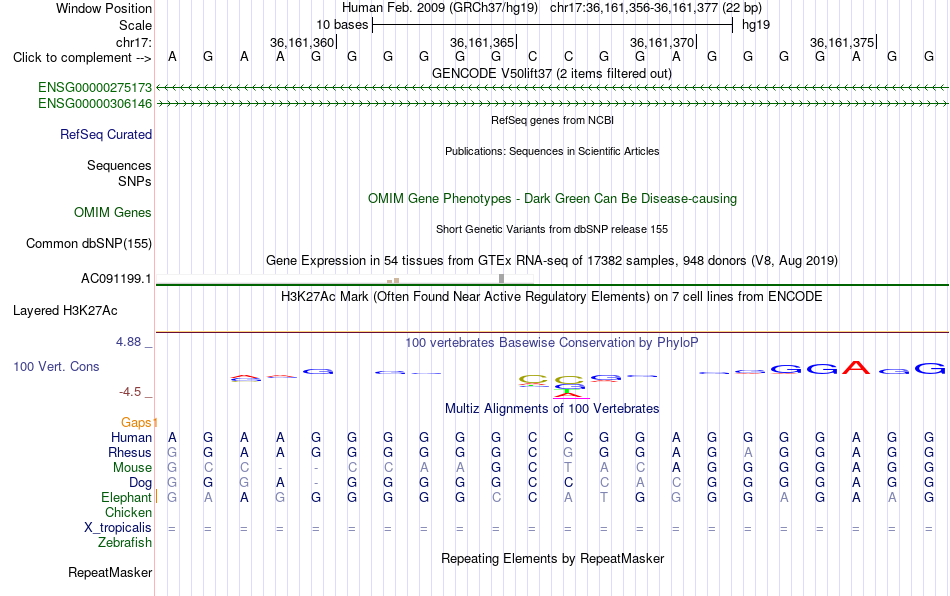Click the 36,161,360 position tick label
Image resolution: width=950 pixels, height=596 pixels.
tap(302, 42)
